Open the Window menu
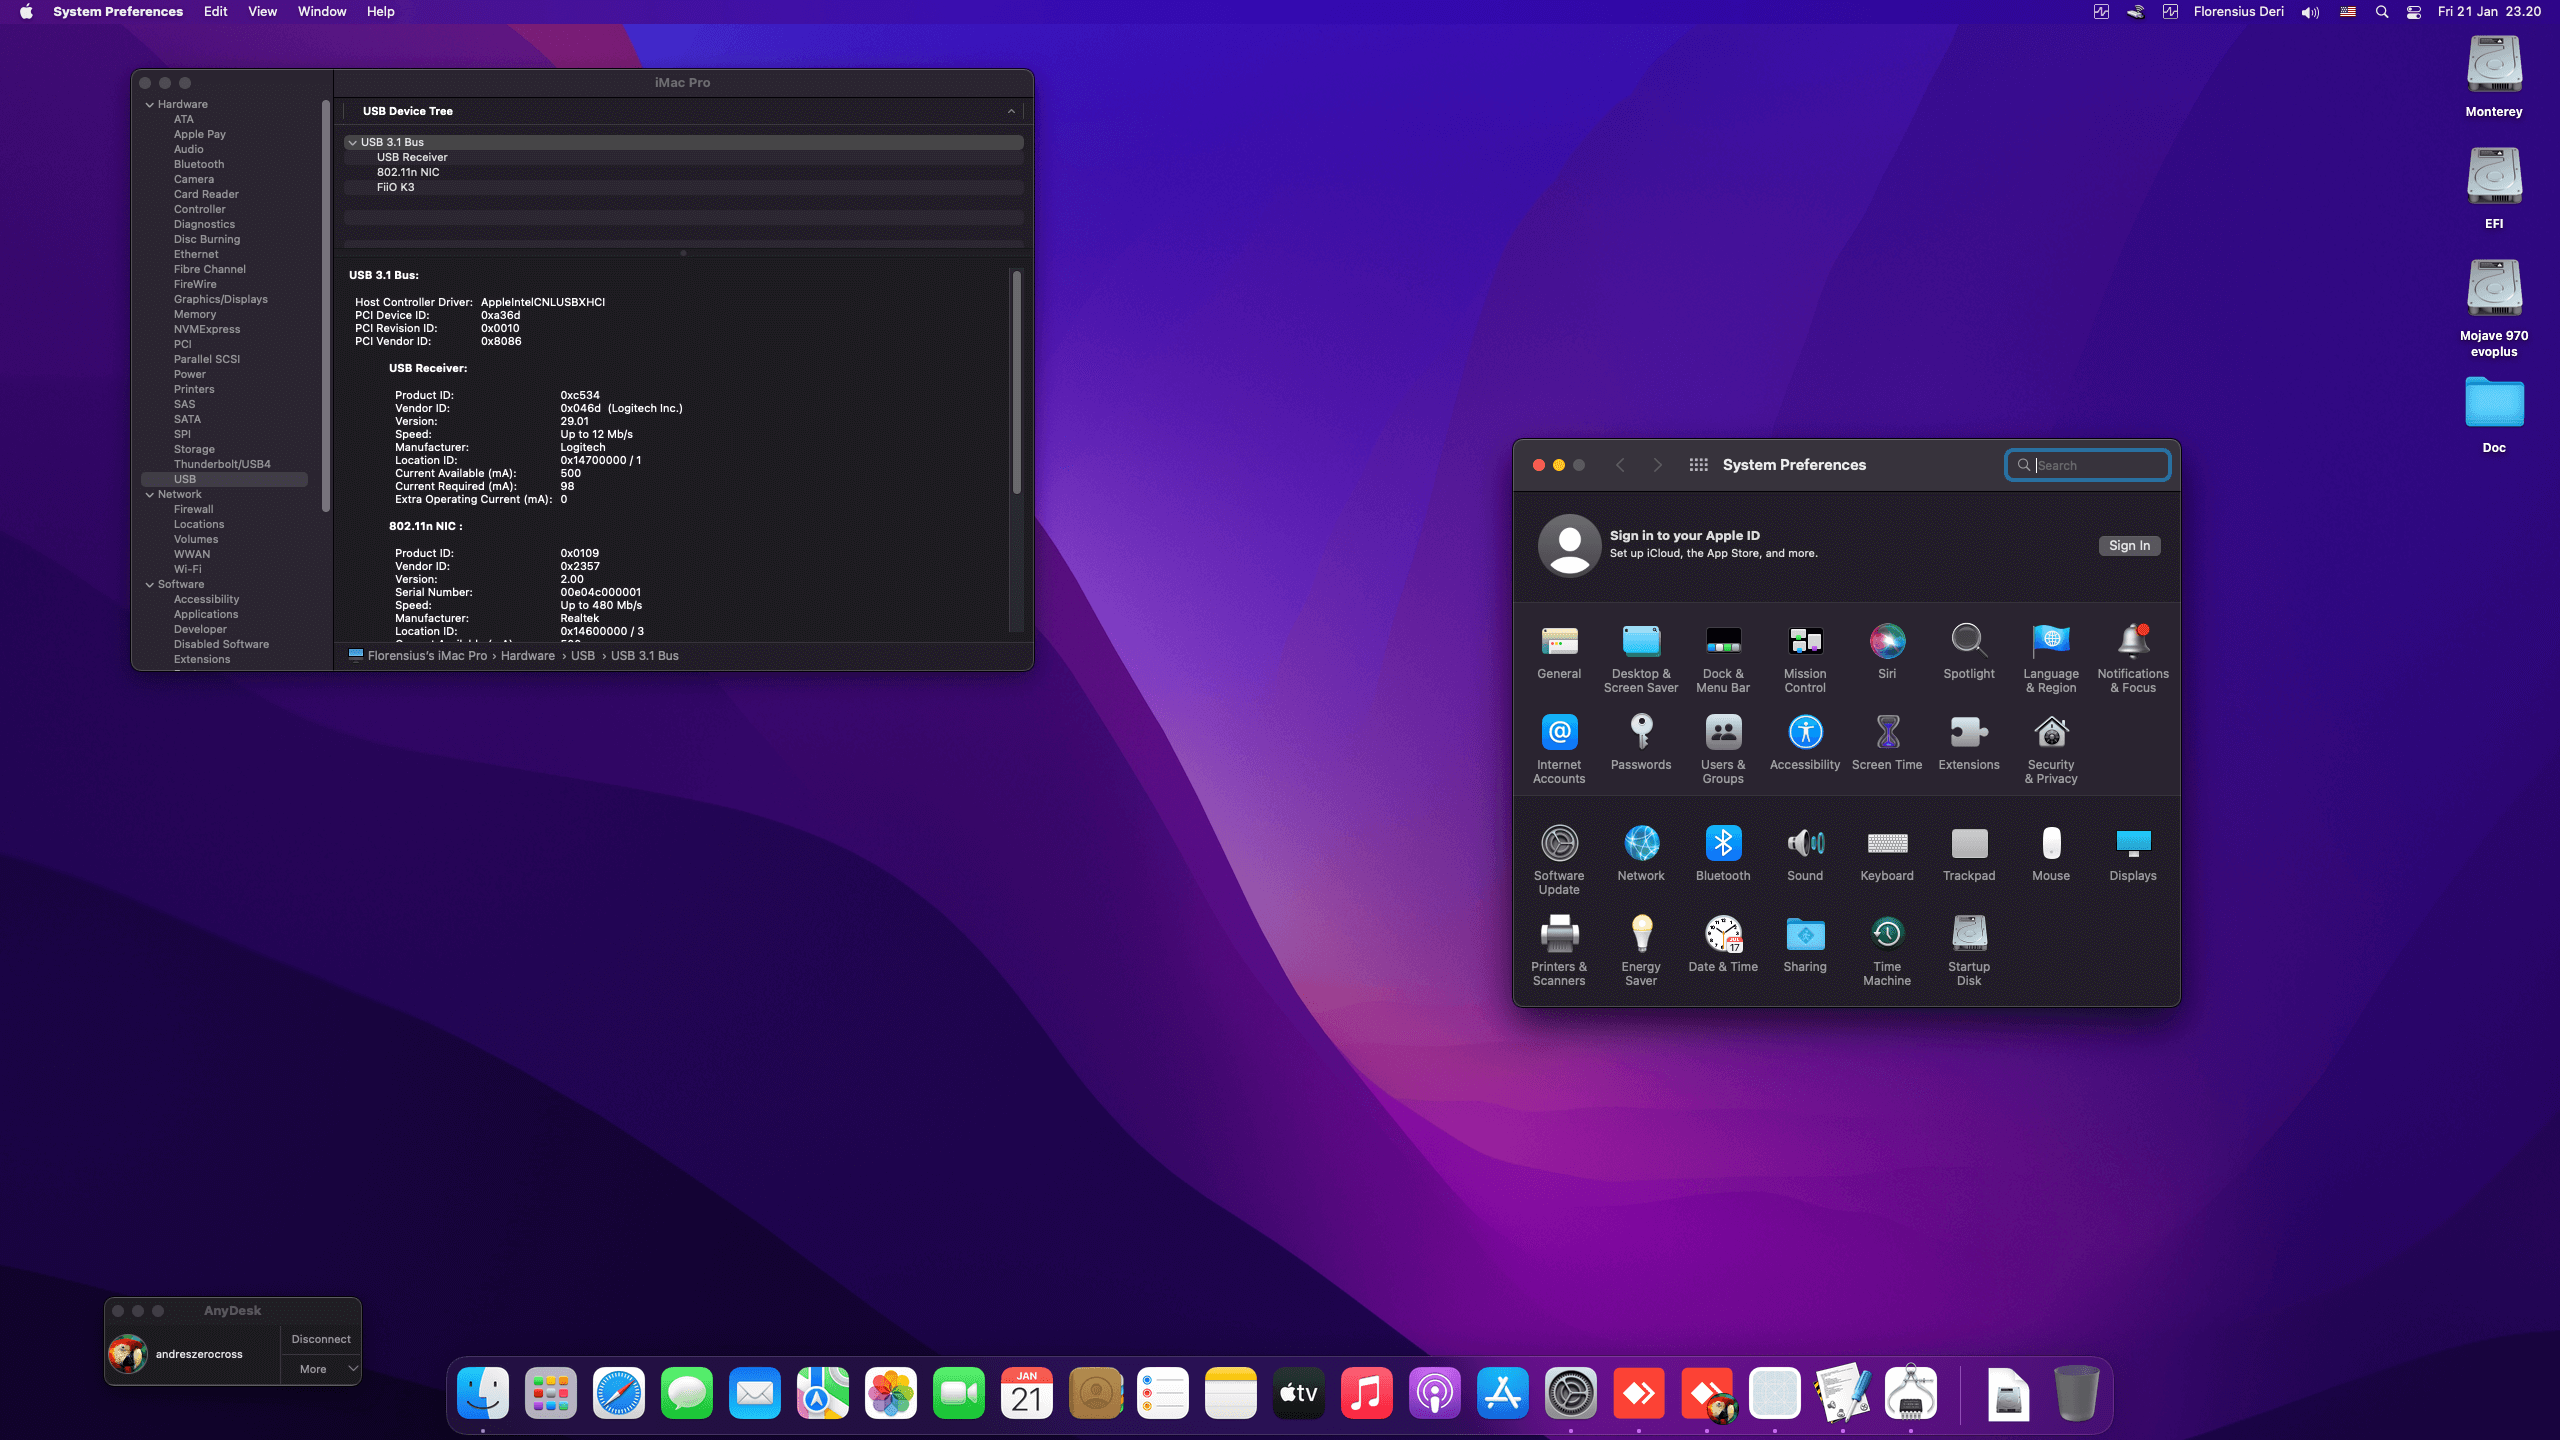2560x1440 pixels. [321, 12]
